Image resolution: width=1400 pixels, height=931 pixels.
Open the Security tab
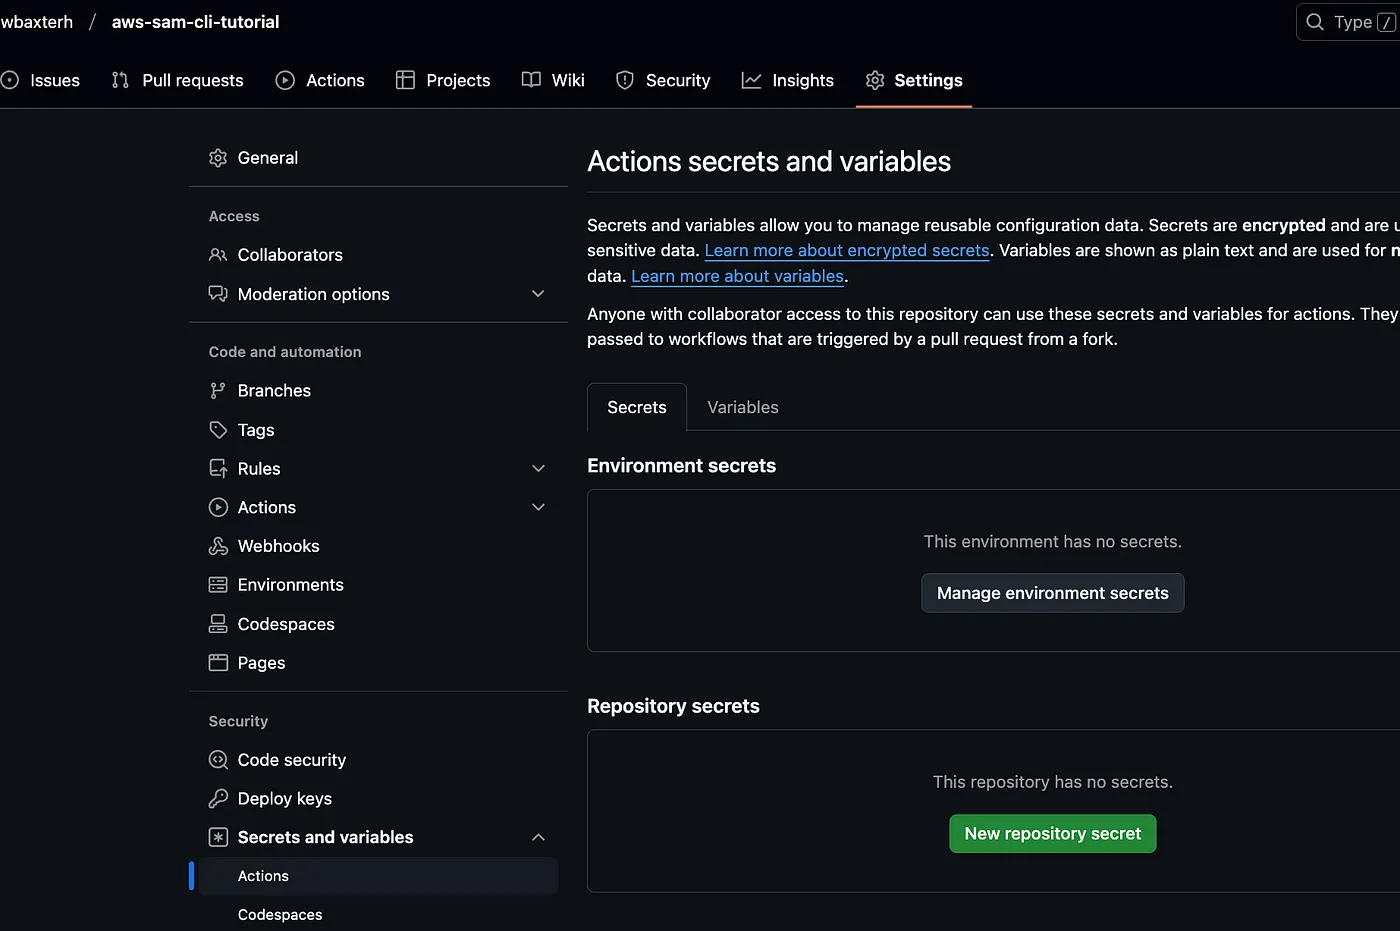(663, 80)
